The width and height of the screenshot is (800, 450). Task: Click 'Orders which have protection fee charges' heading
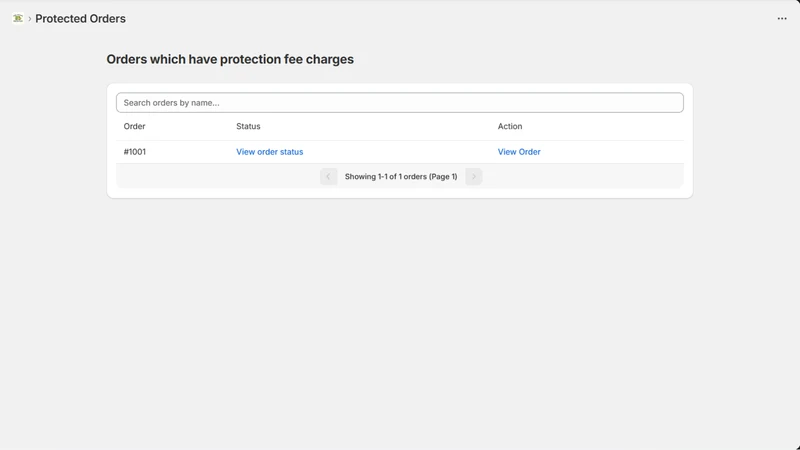point(230,59)
